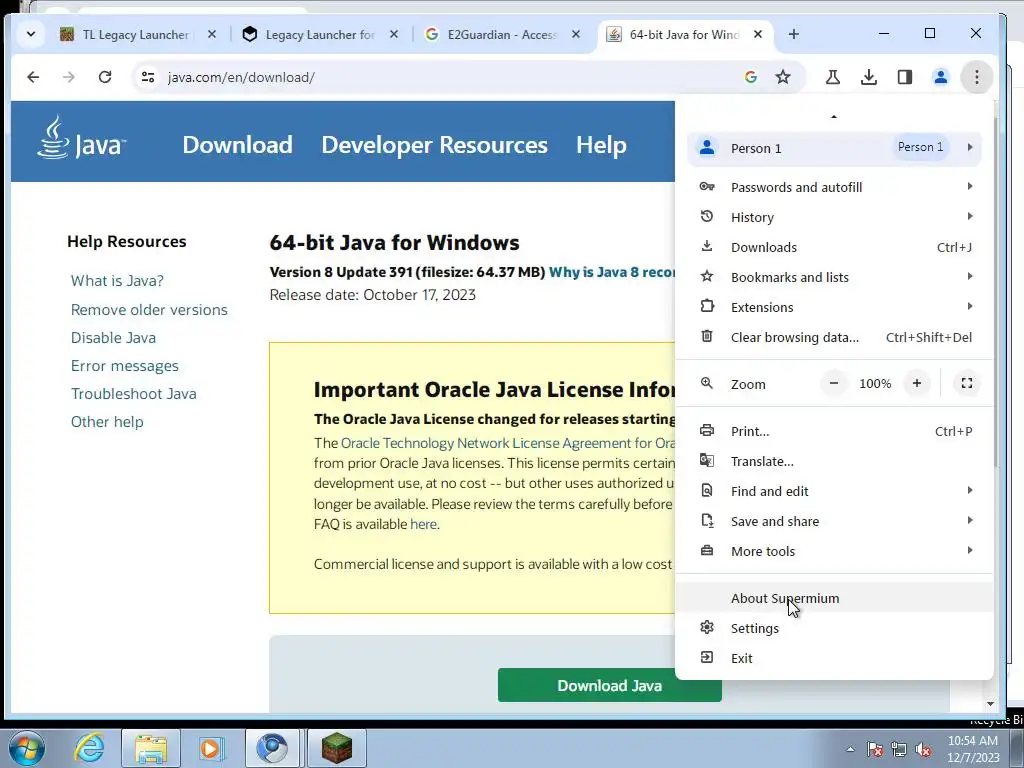Click the Minecraft grass block taskbar icon

click(x=336, y=748)
